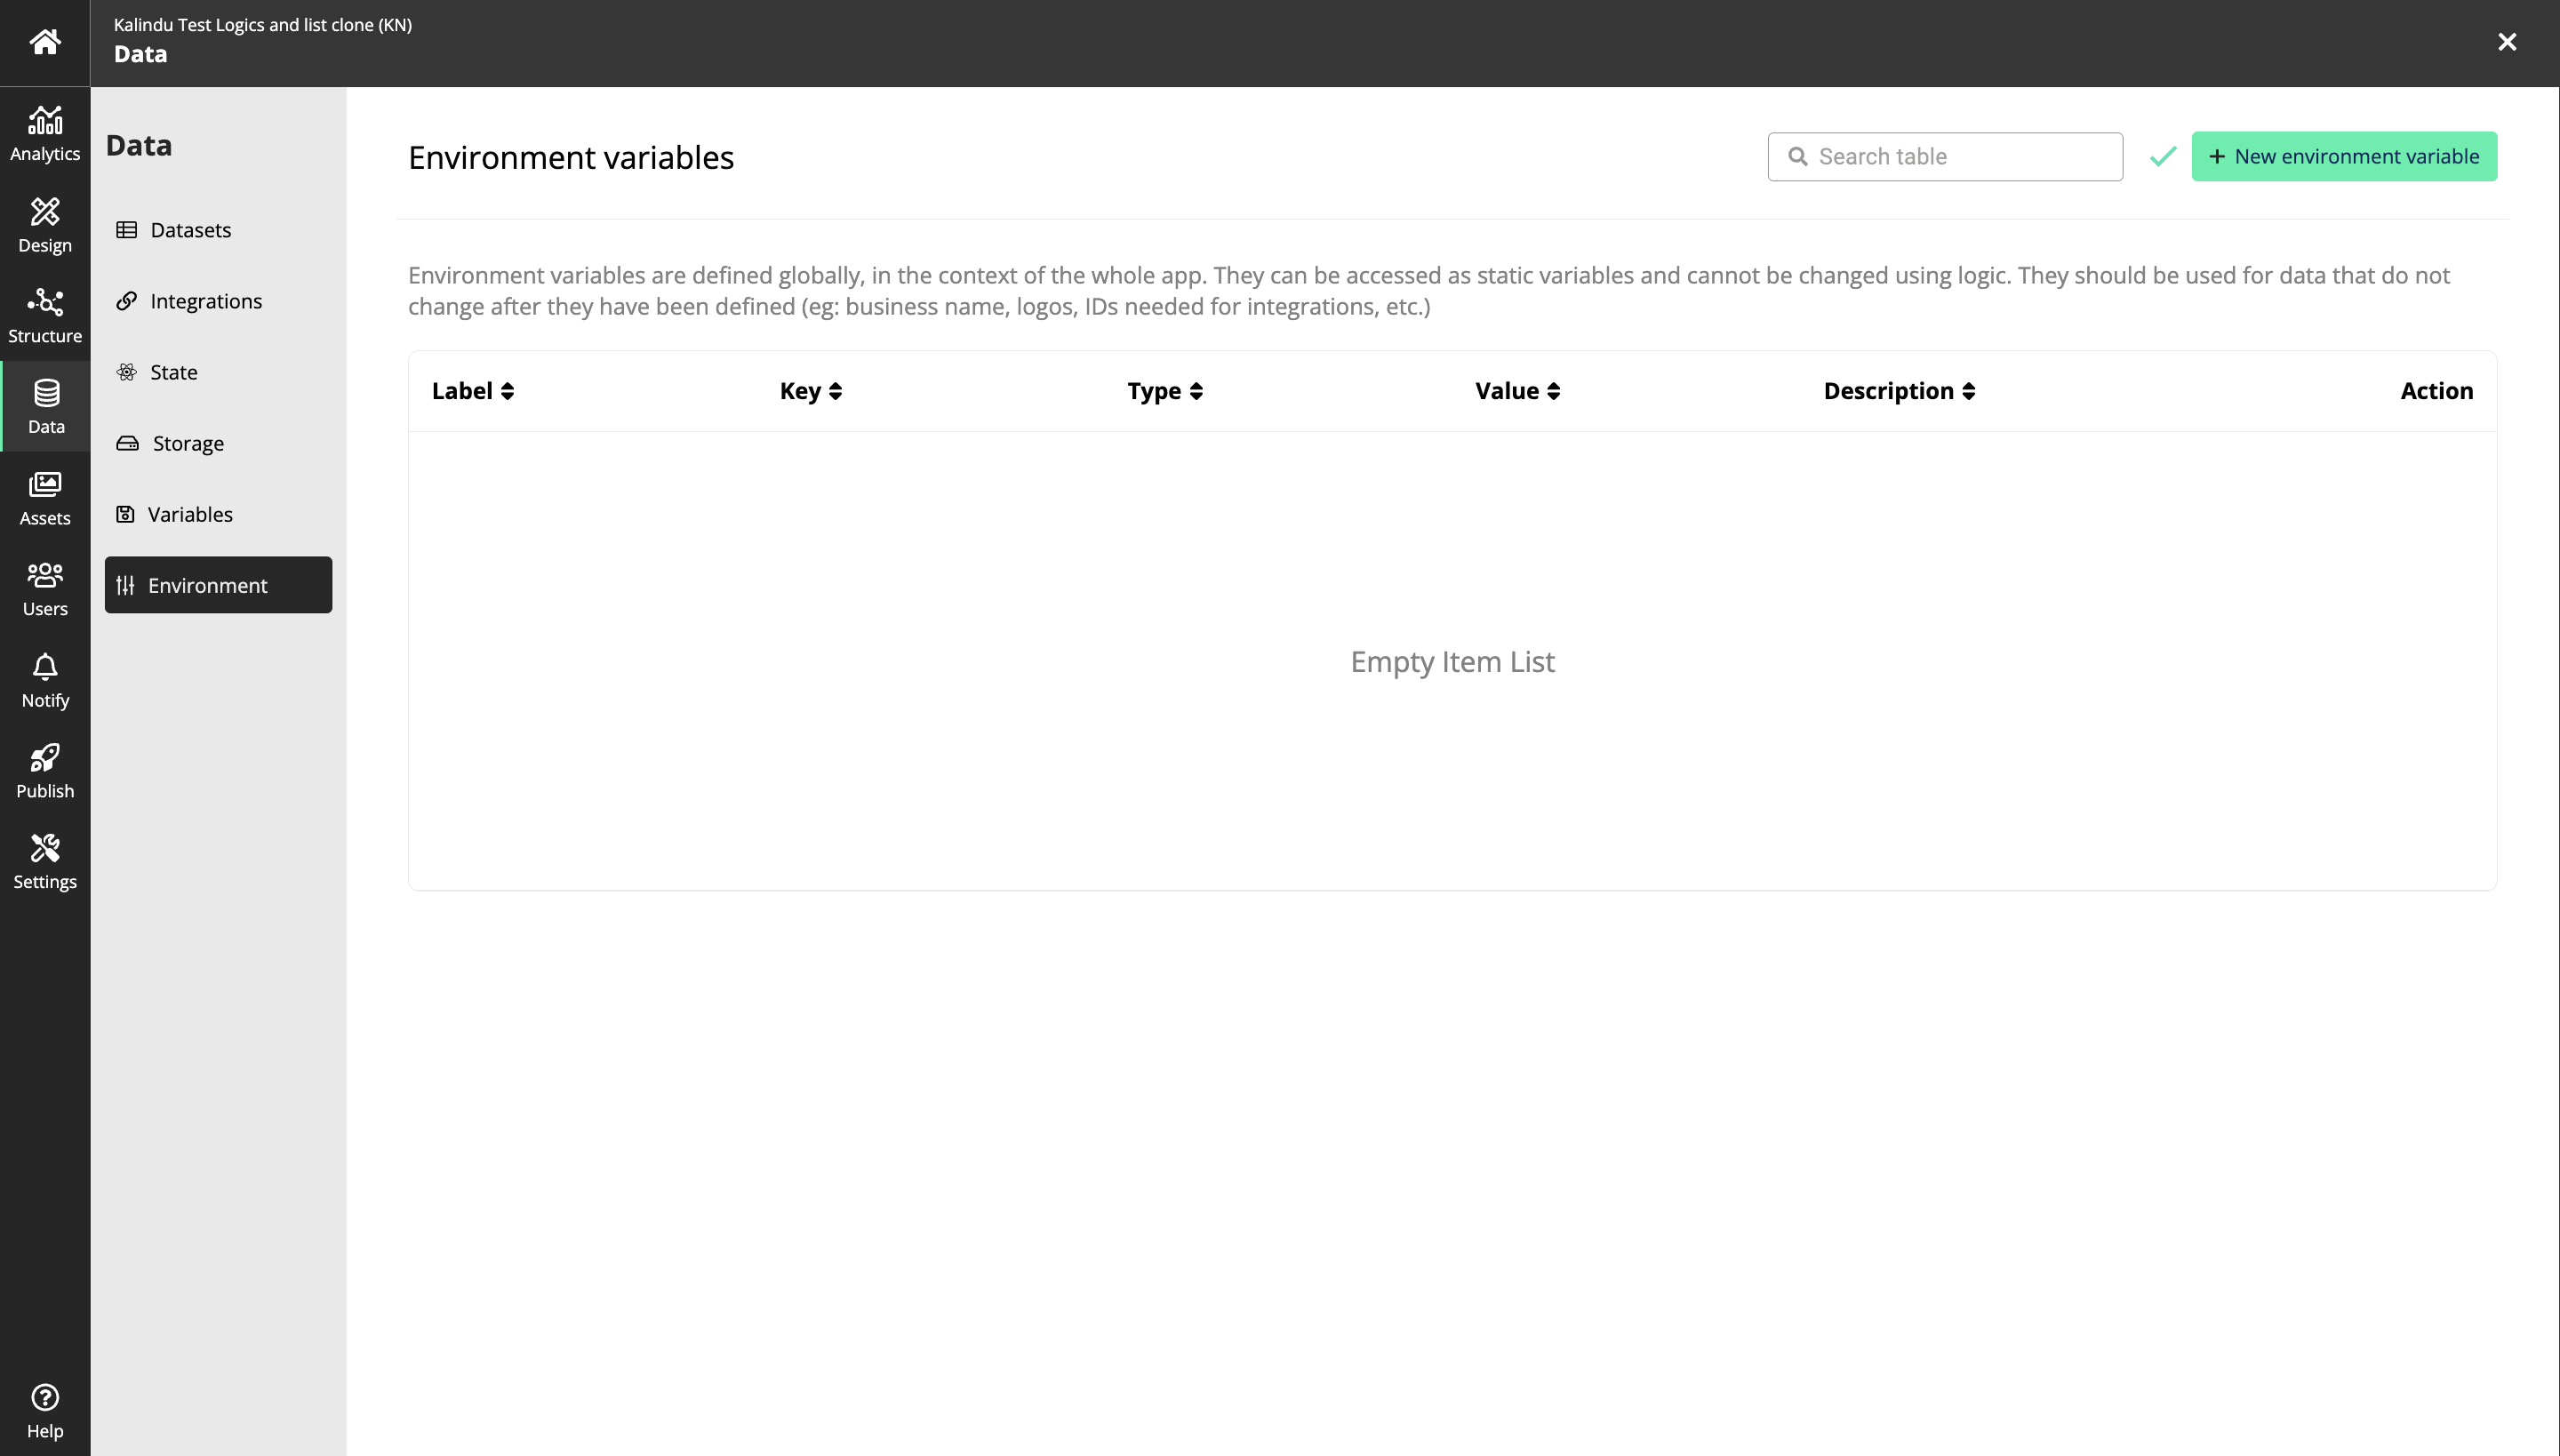
Task: Sort table by Value column
Action: click(x=1518, y=391)
